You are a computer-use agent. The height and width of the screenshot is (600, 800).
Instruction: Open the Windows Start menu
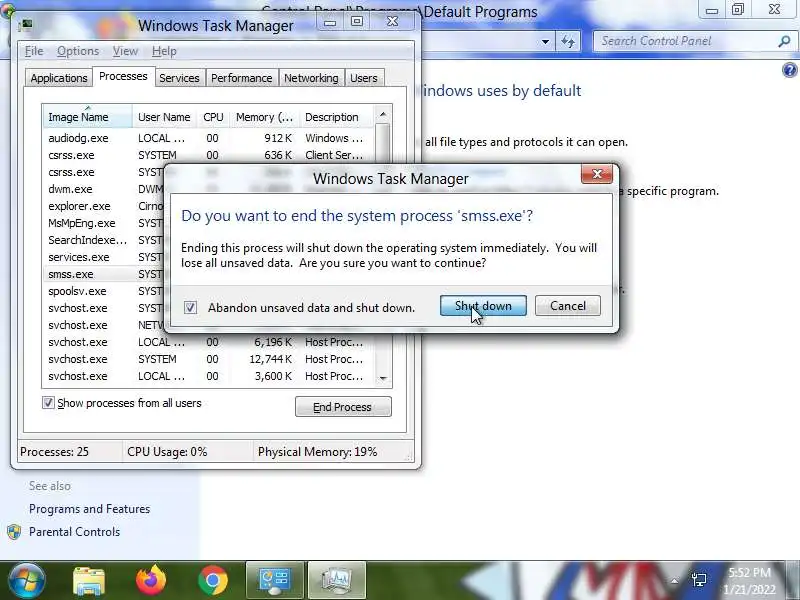(x=26, y=580)
